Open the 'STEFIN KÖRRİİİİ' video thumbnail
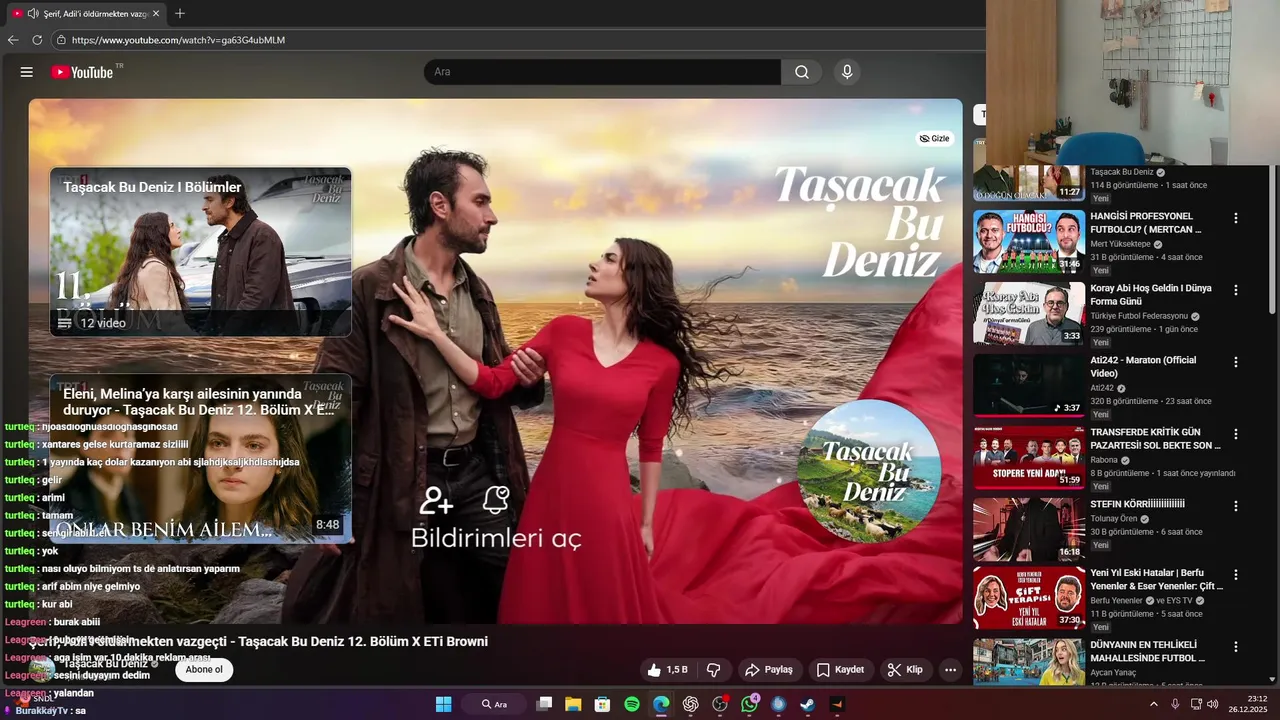This screenshot has height=720, width=1280. click(x=1029, y=530)
